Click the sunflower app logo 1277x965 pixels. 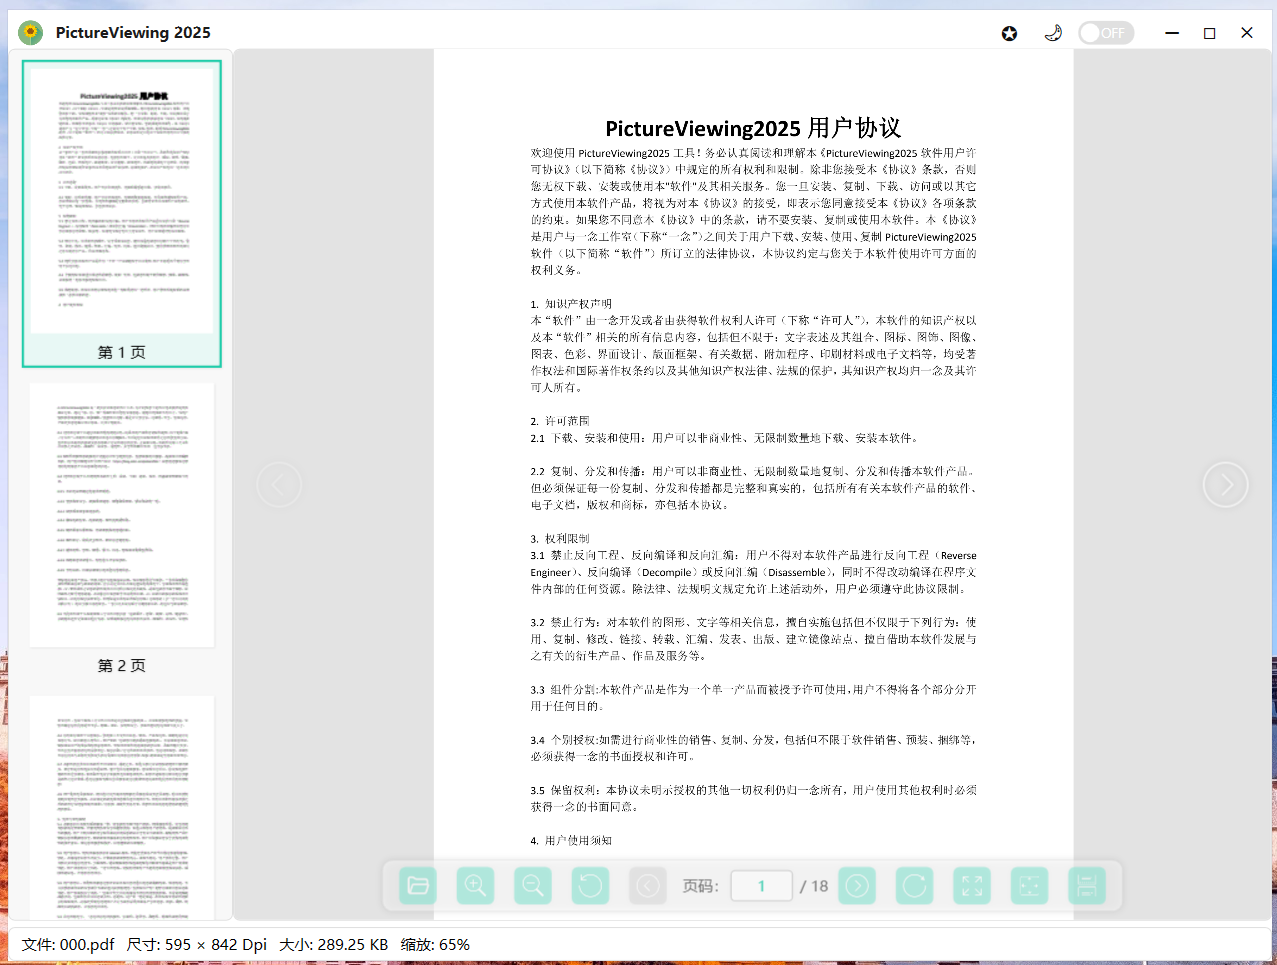(31, 33)
